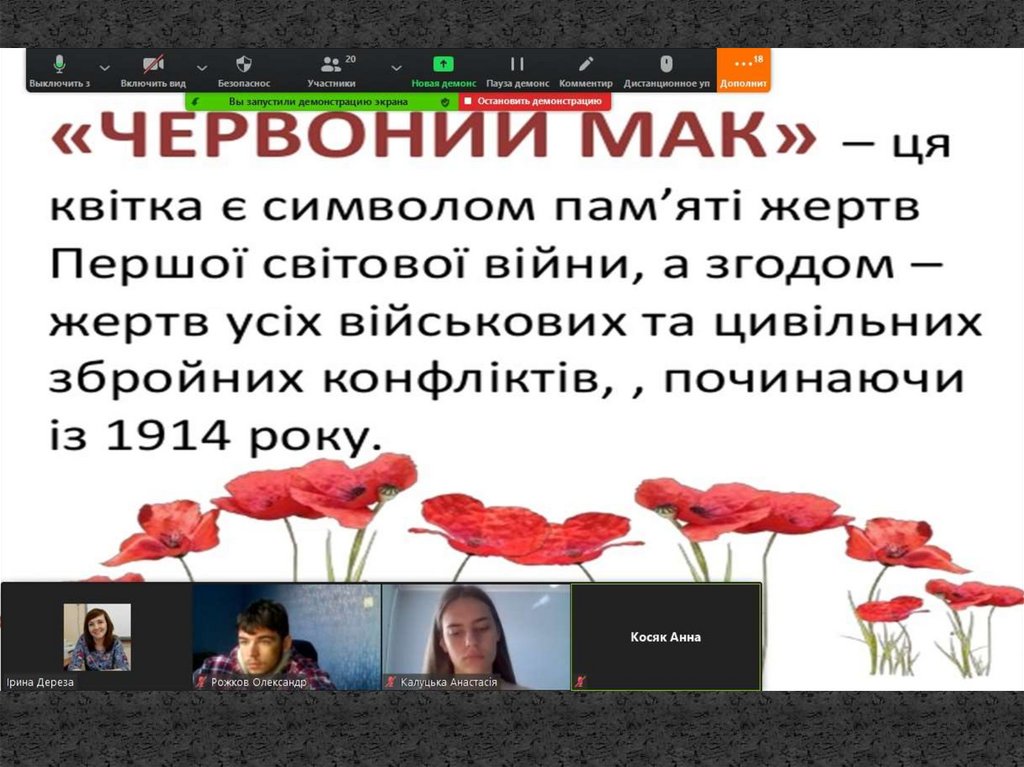This screenshot has height=767, width=1024.
Task: Open More (Дополнит) orange menu
Action: coord(743,71)
